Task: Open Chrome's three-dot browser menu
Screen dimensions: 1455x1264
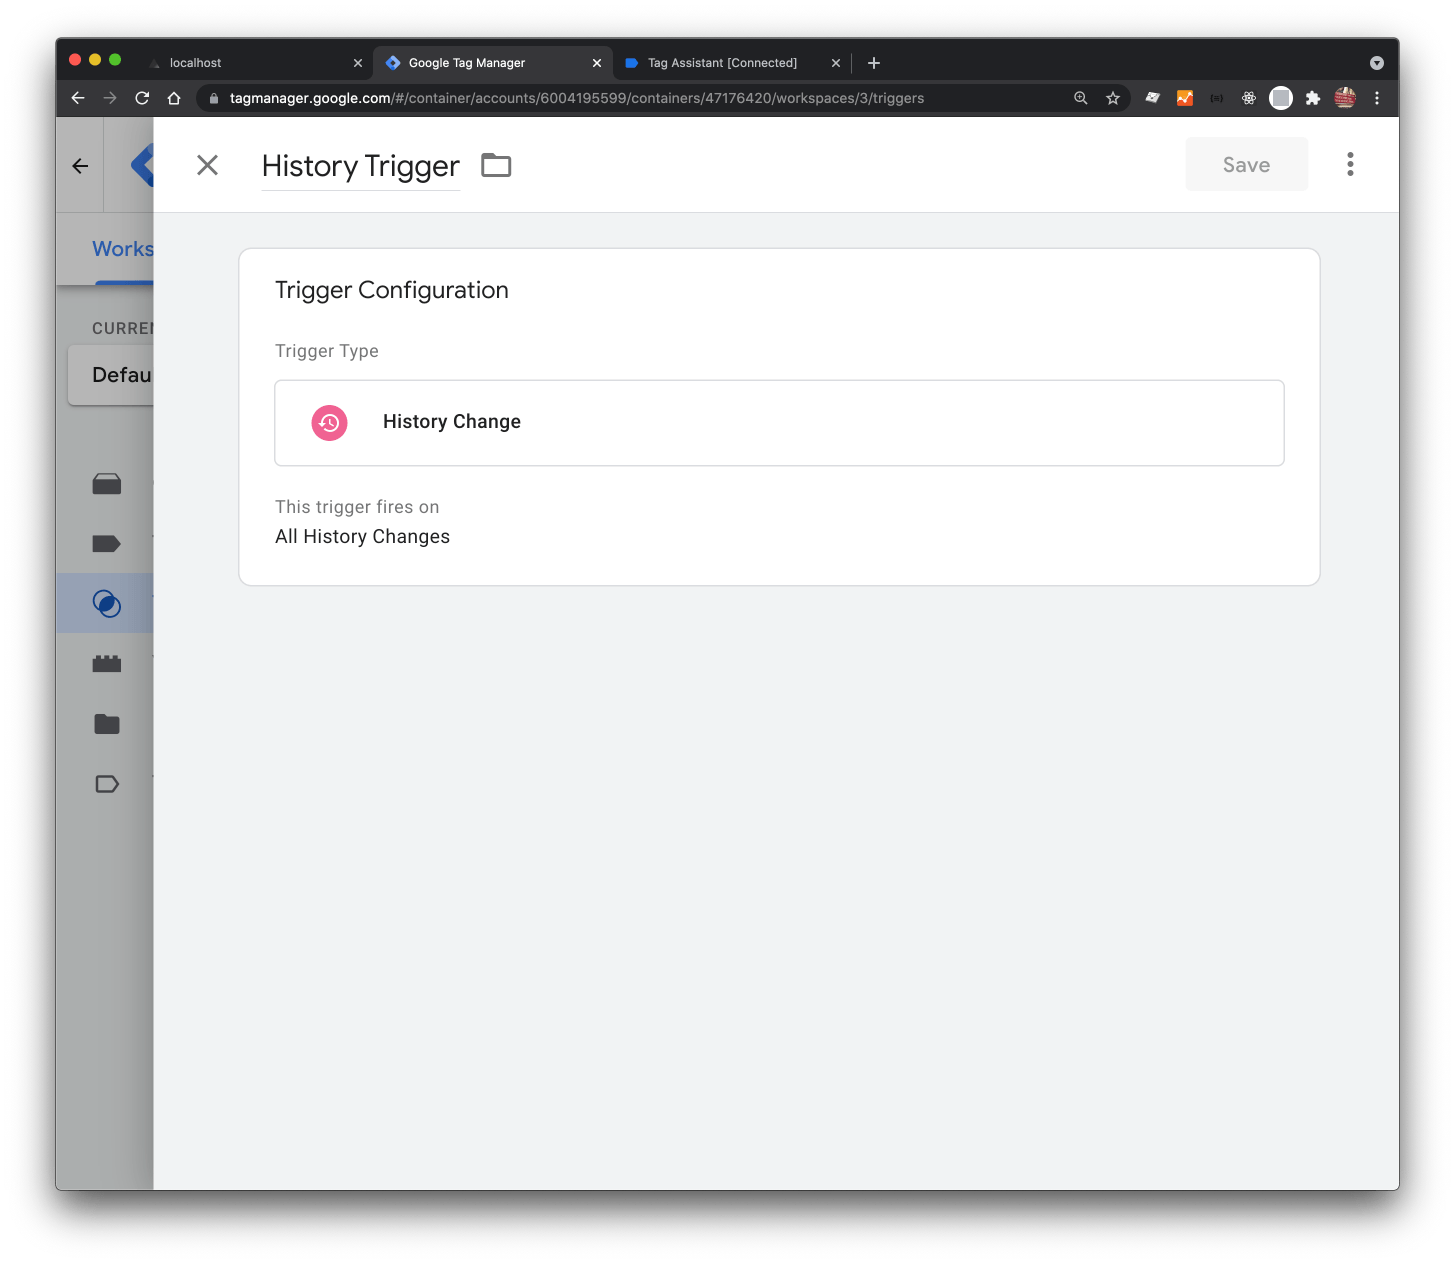Action: (1377, 98)
